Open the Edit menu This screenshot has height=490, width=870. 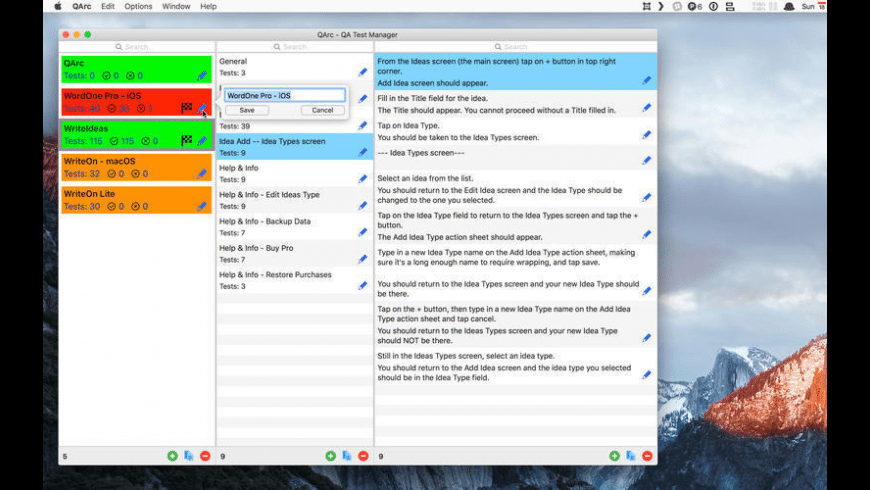click(x=108, y=6)
